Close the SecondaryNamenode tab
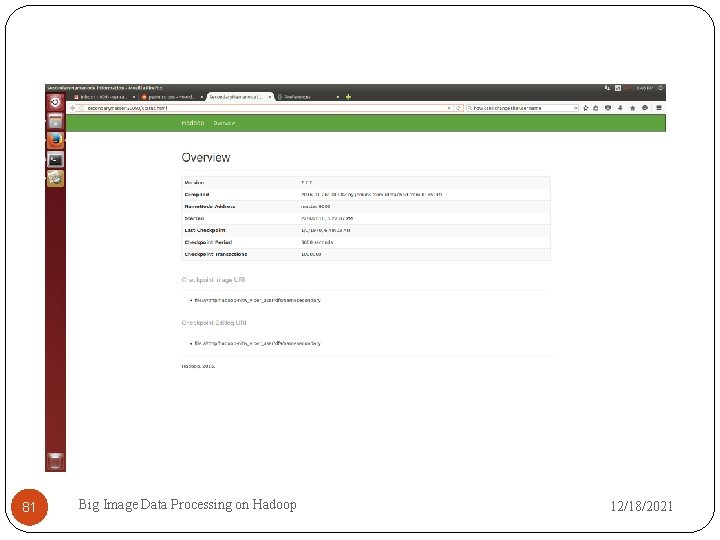Screen dimensions: 720x540 point(270,97)
